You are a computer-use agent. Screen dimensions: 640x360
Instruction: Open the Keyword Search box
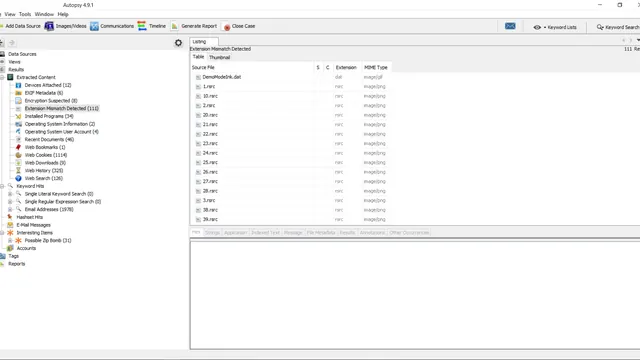pos(618,27)
